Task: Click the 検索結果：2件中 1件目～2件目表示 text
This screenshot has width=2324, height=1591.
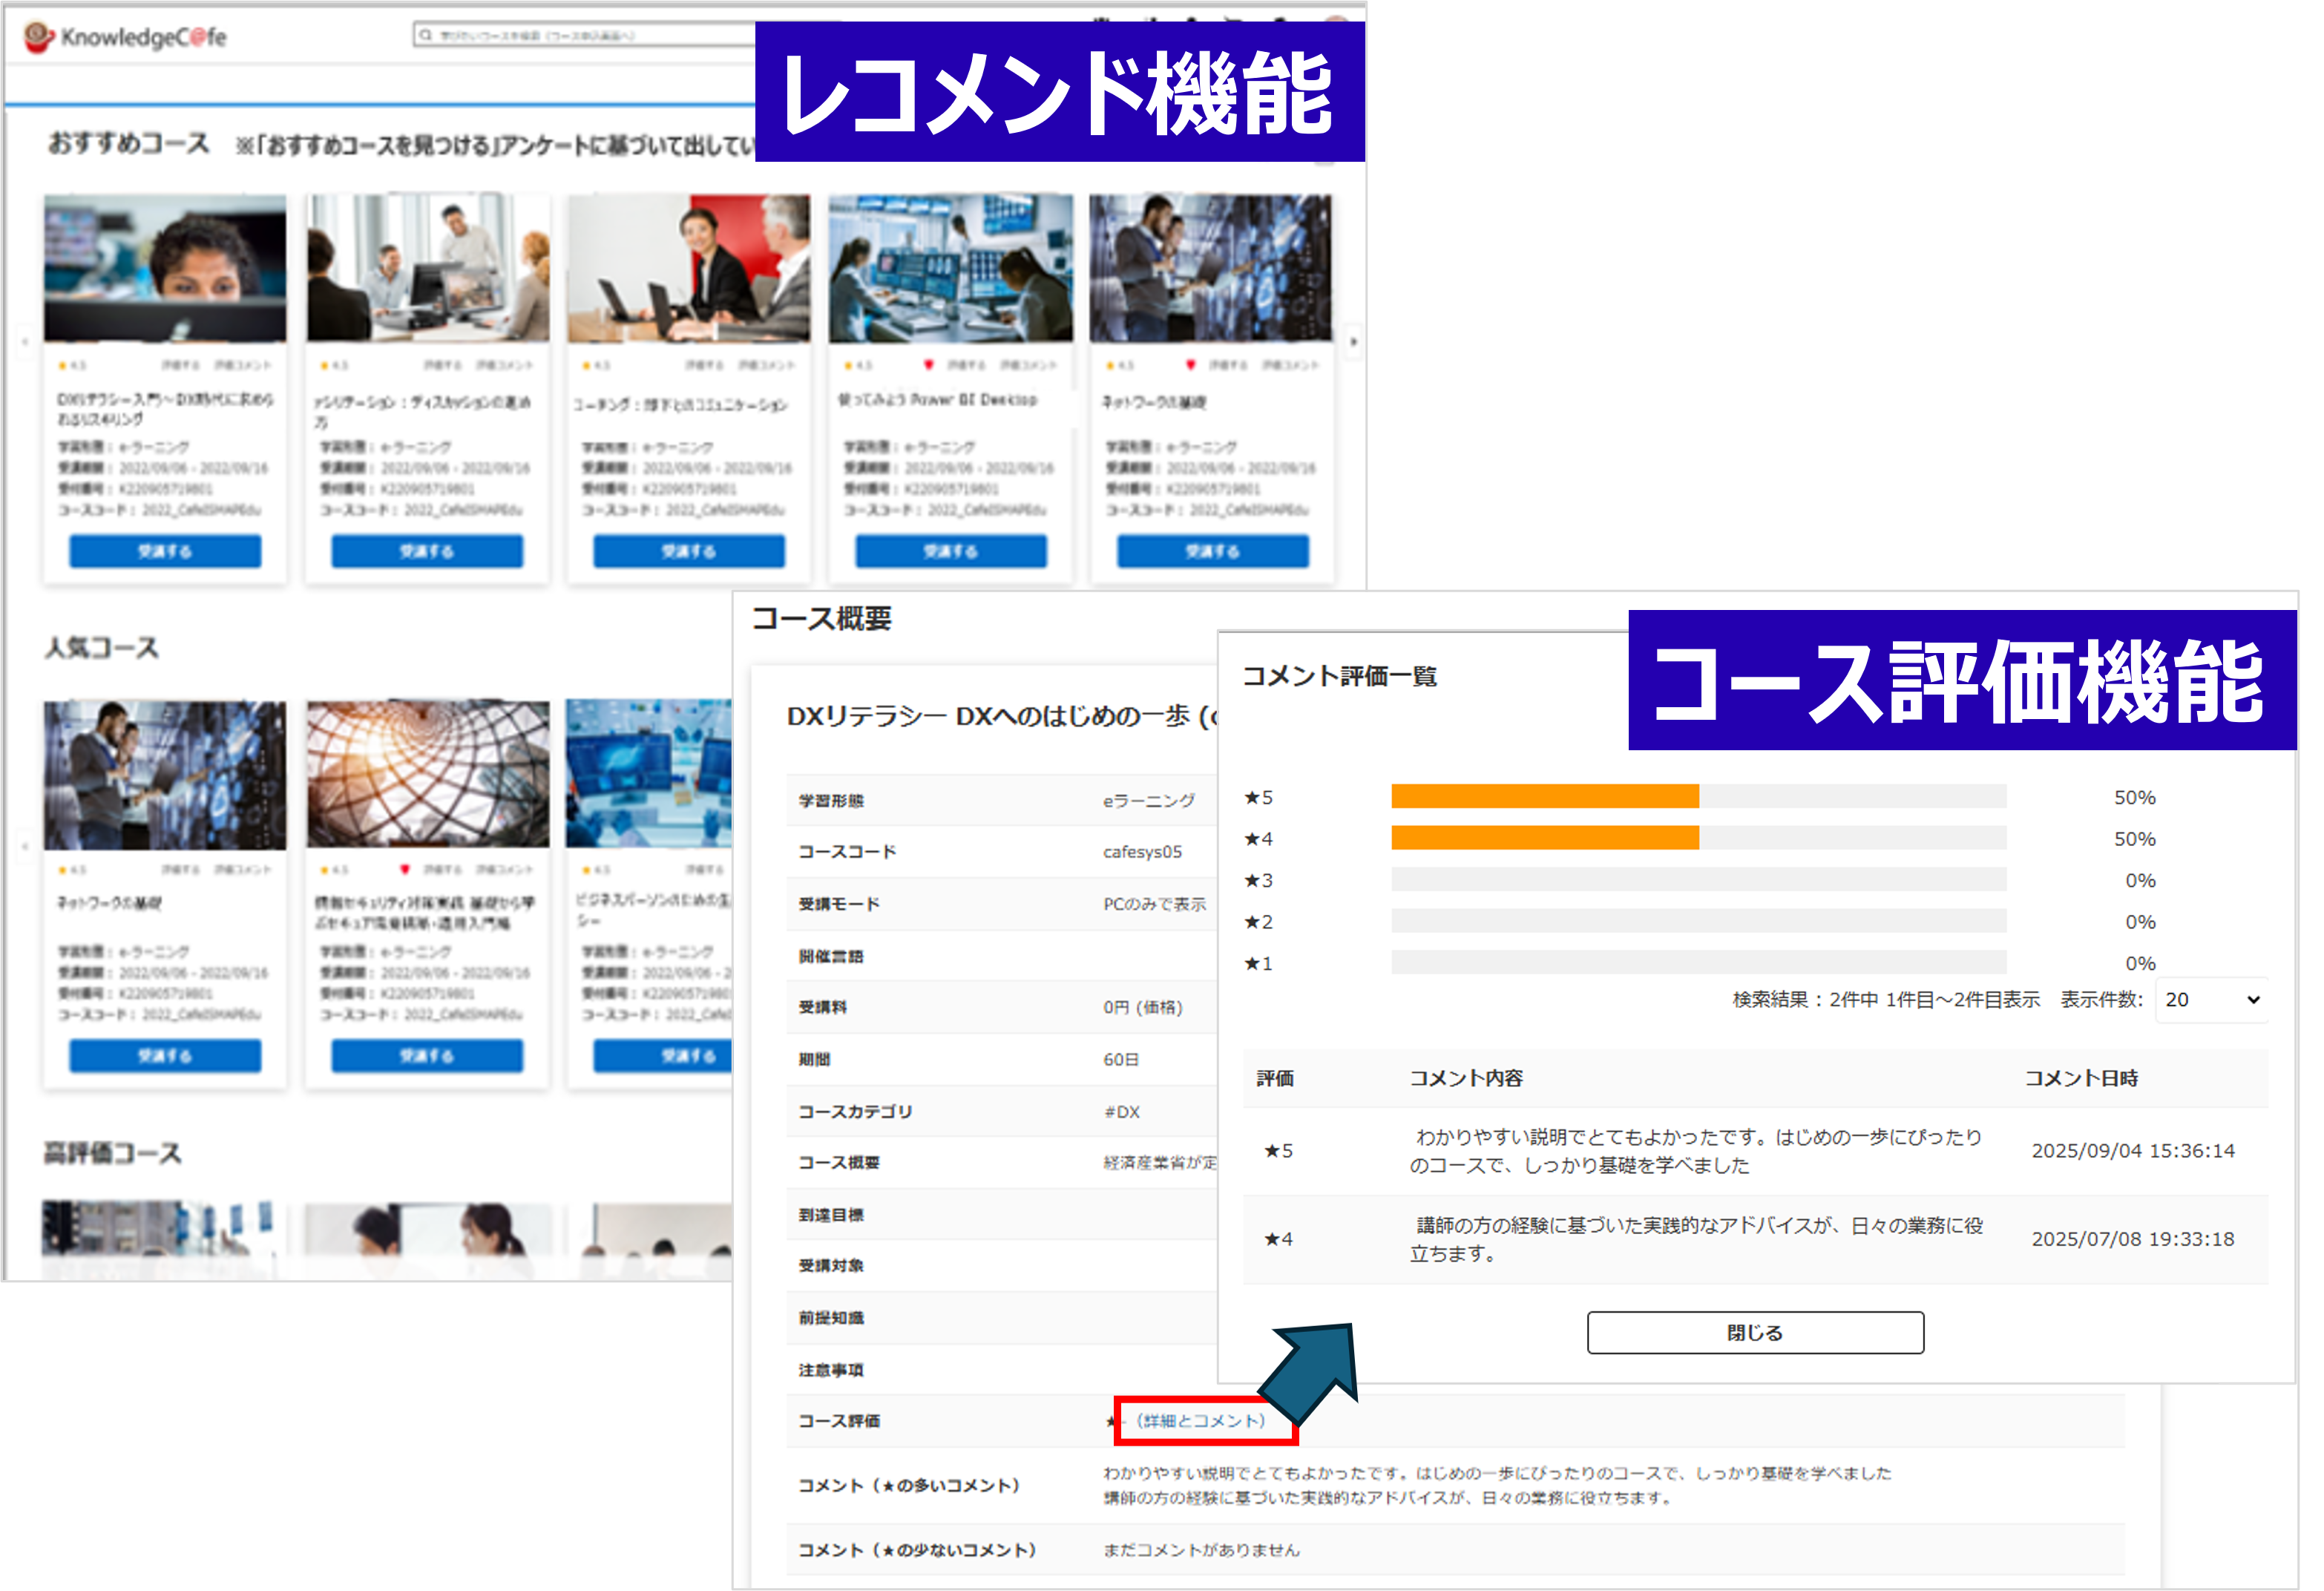Action: click(1885, 999)
